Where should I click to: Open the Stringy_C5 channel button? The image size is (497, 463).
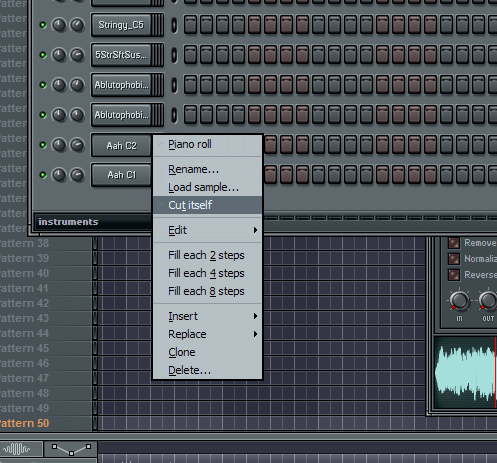tap(121, 25)
